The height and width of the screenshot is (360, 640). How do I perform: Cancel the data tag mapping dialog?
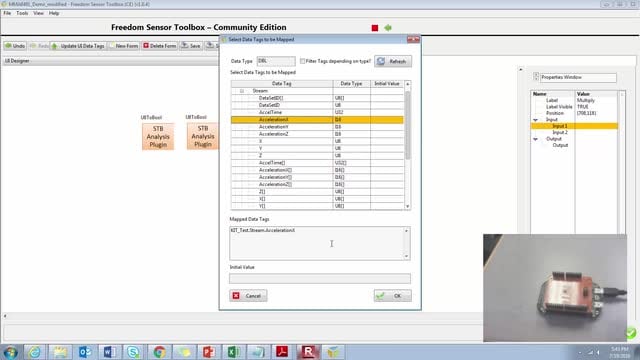(248, 296)
